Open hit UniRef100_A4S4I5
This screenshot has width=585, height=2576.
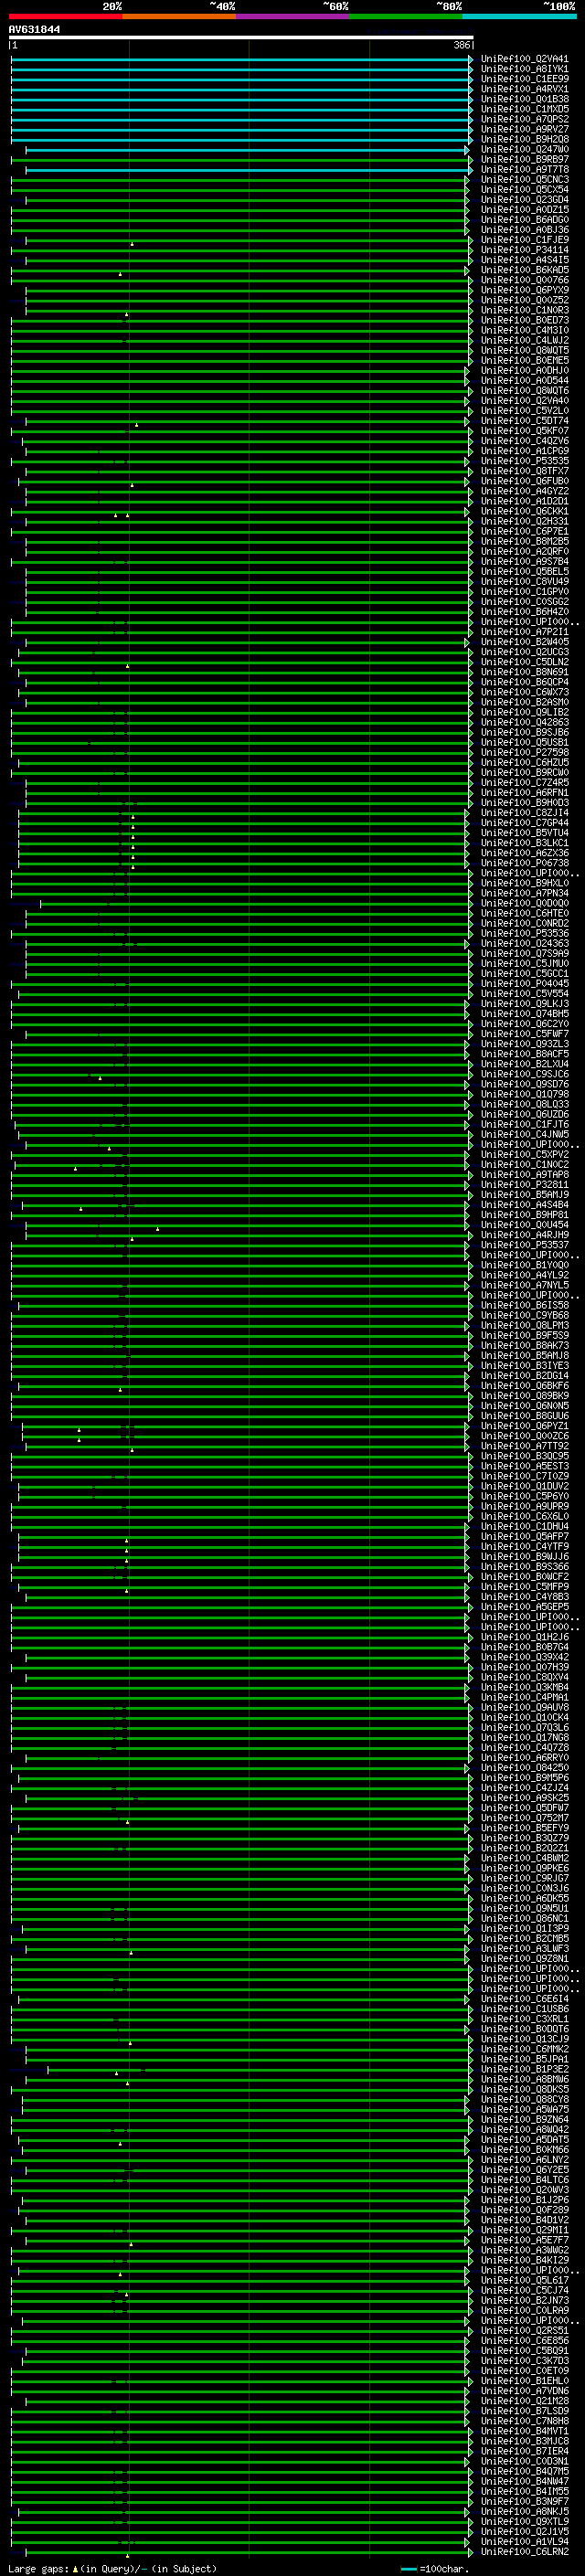pos(524,260)
